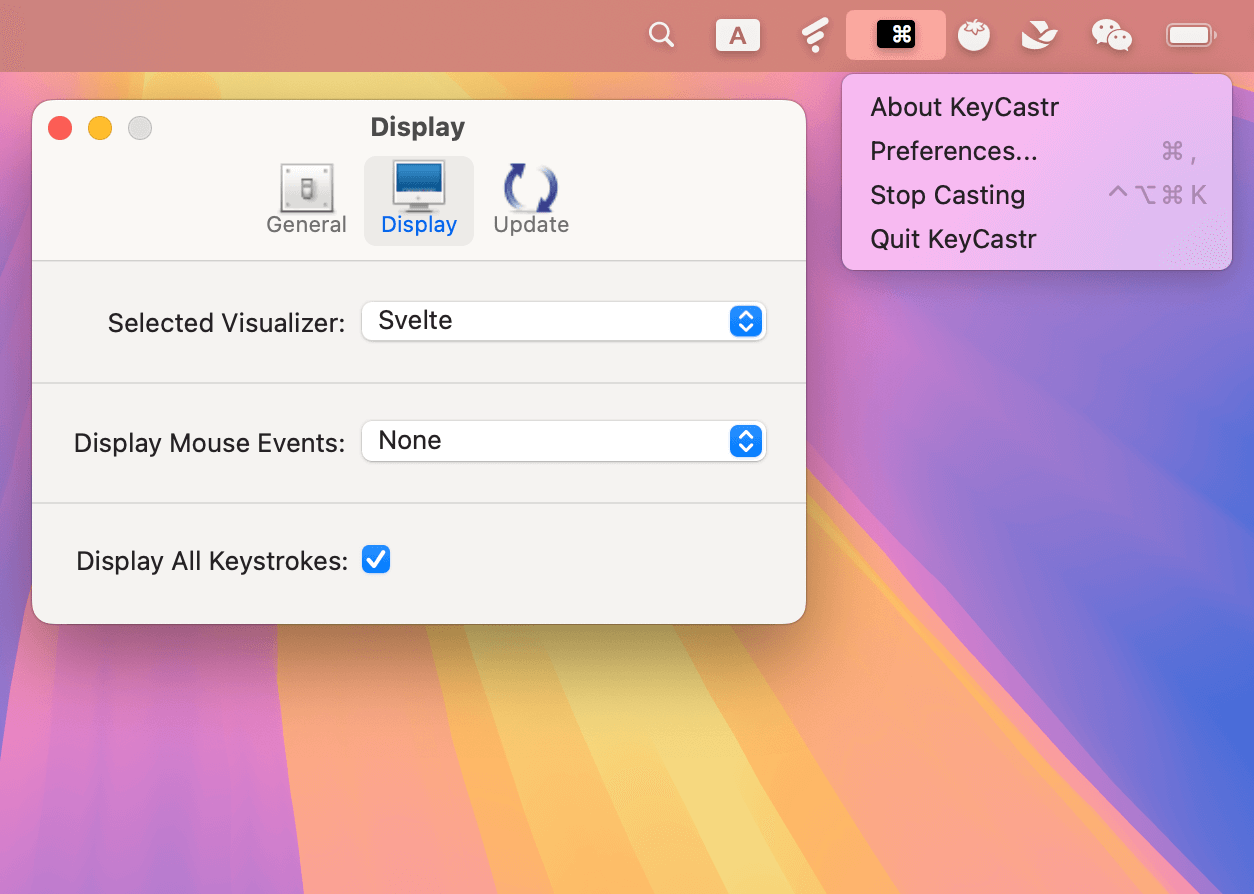1254x894 pixels.
Task: Select the Display preferences tab
Action: (x=419, y=200)
